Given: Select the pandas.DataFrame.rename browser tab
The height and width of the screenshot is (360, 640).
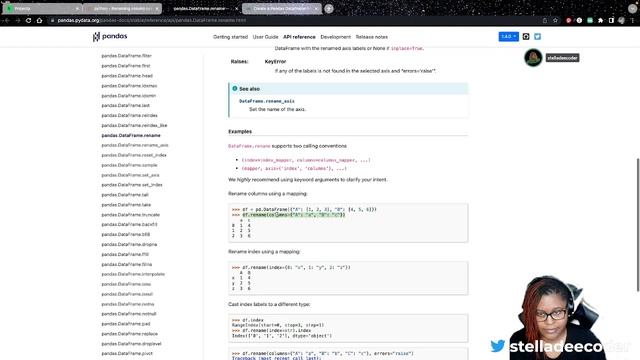Looking at the screenshot, I should click(202, 9).
